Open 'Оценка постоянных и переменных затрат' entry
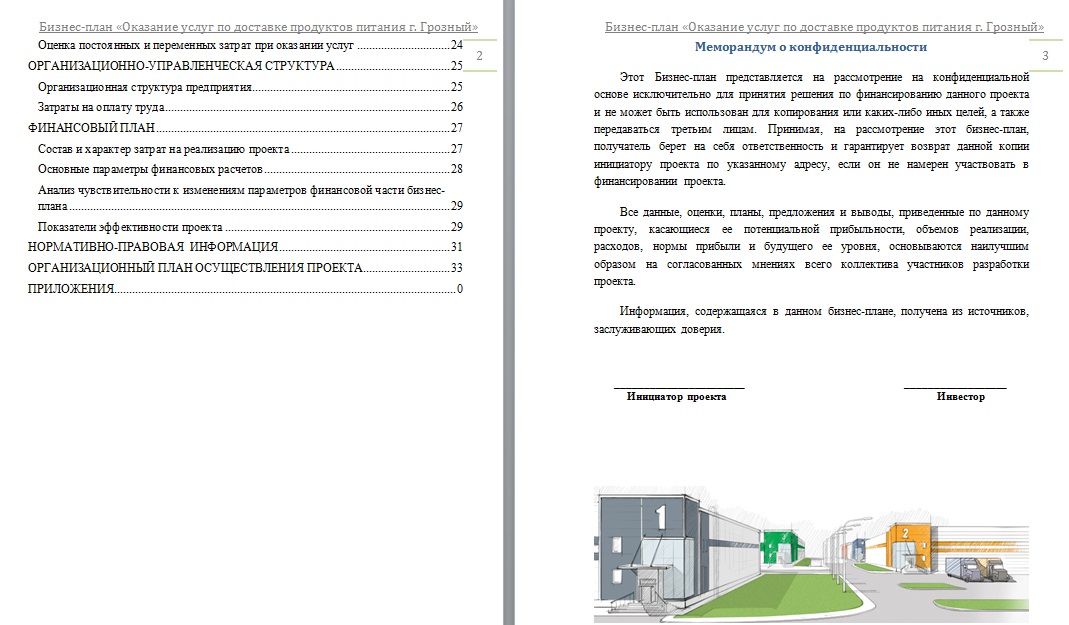 click(x=250, y=46)
